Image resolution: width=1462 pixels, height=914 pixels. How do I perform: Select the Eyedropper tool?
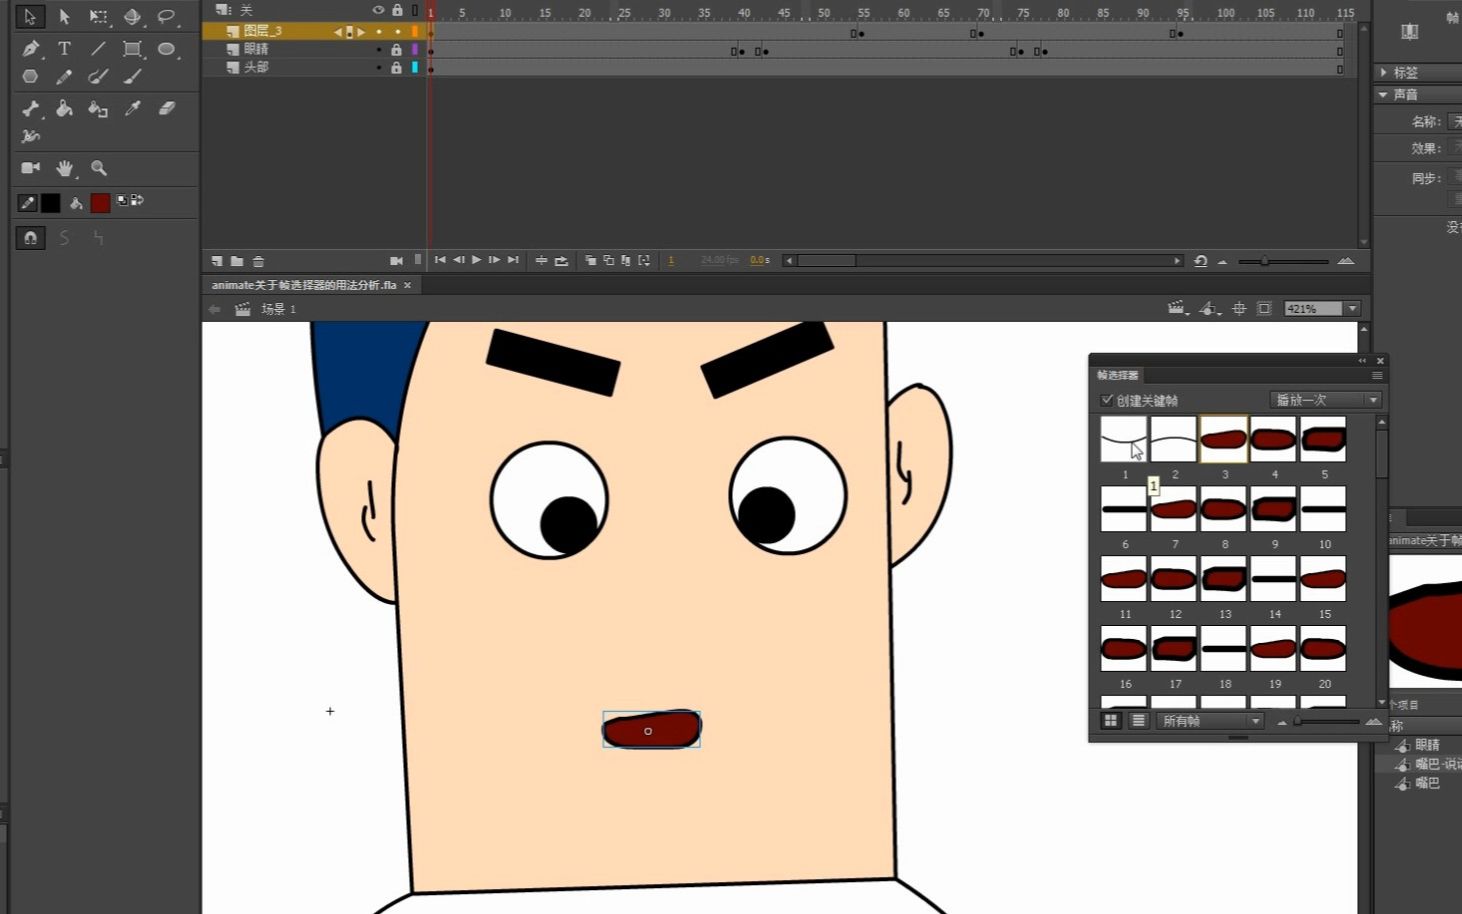point(132,110)
